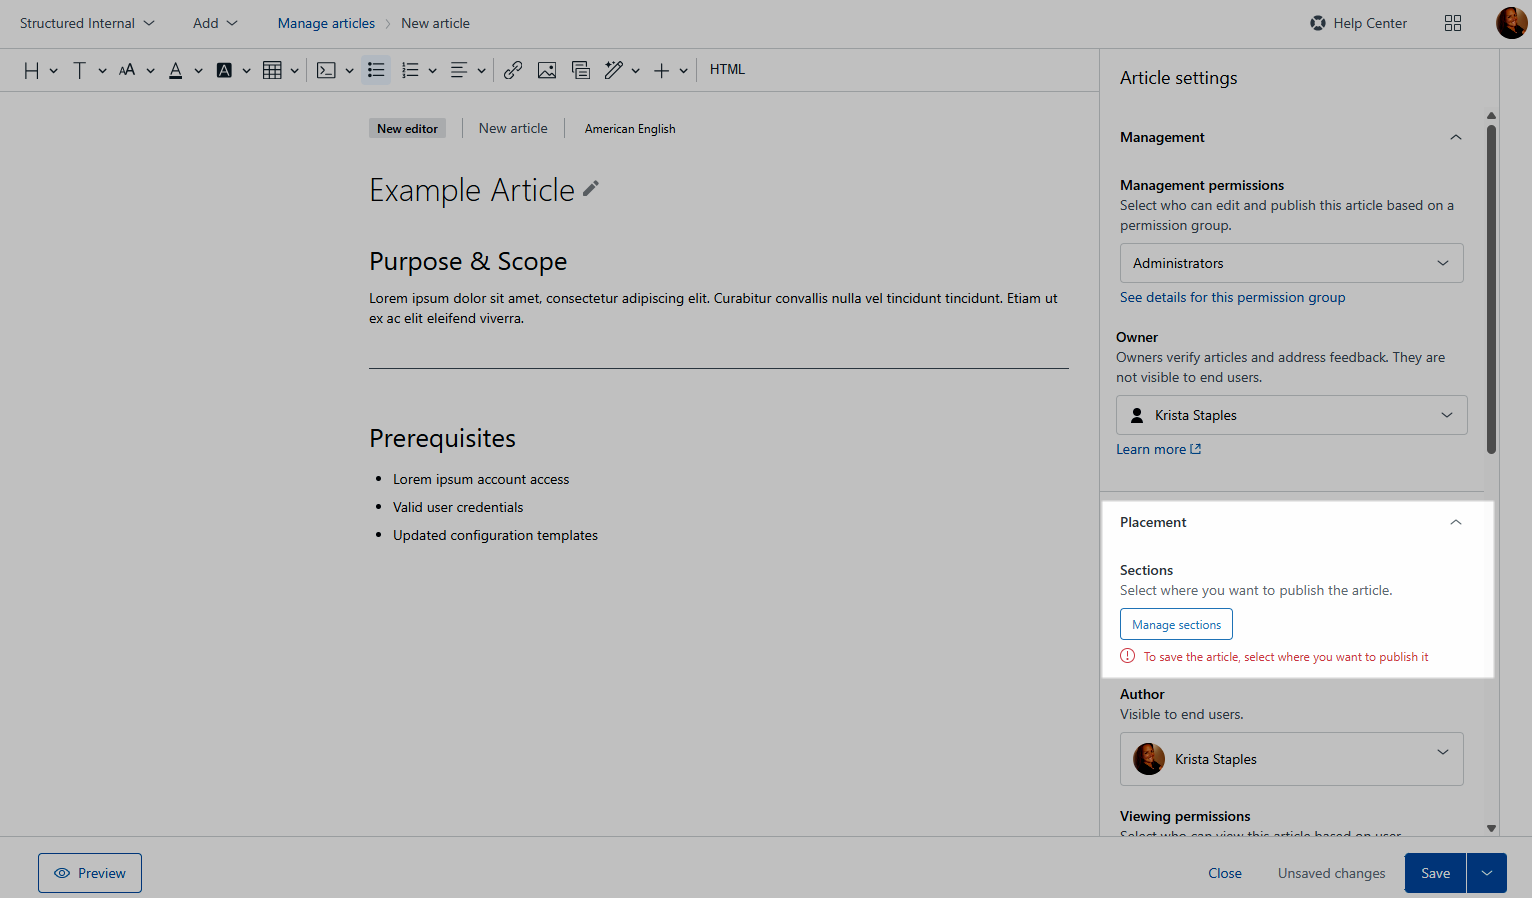Insert a link using the toolbar
Image resolution: width=1532 pixels, height=898 pixels.
pyautogui.click(x=513, y=70)
